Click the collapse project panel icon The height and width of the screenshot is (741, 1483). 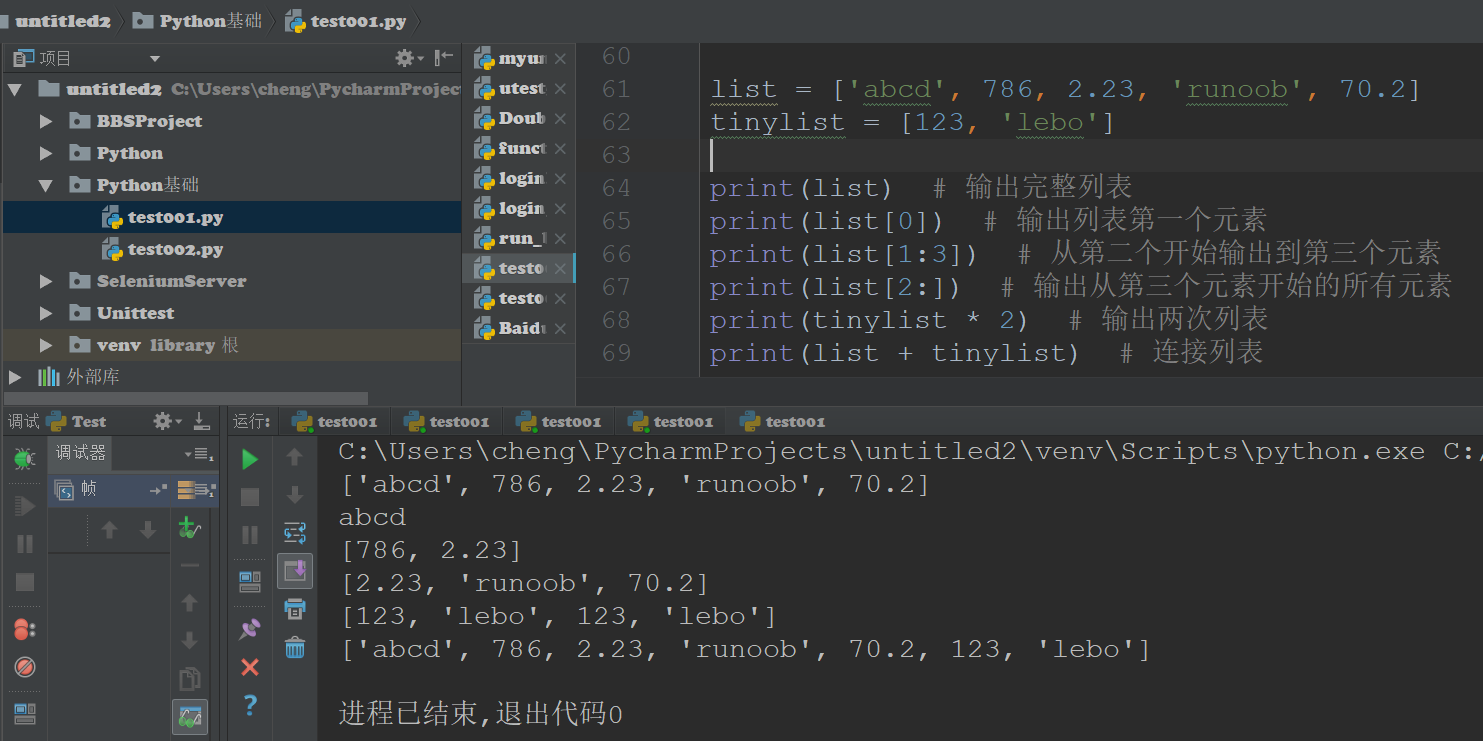coord(444,58)
